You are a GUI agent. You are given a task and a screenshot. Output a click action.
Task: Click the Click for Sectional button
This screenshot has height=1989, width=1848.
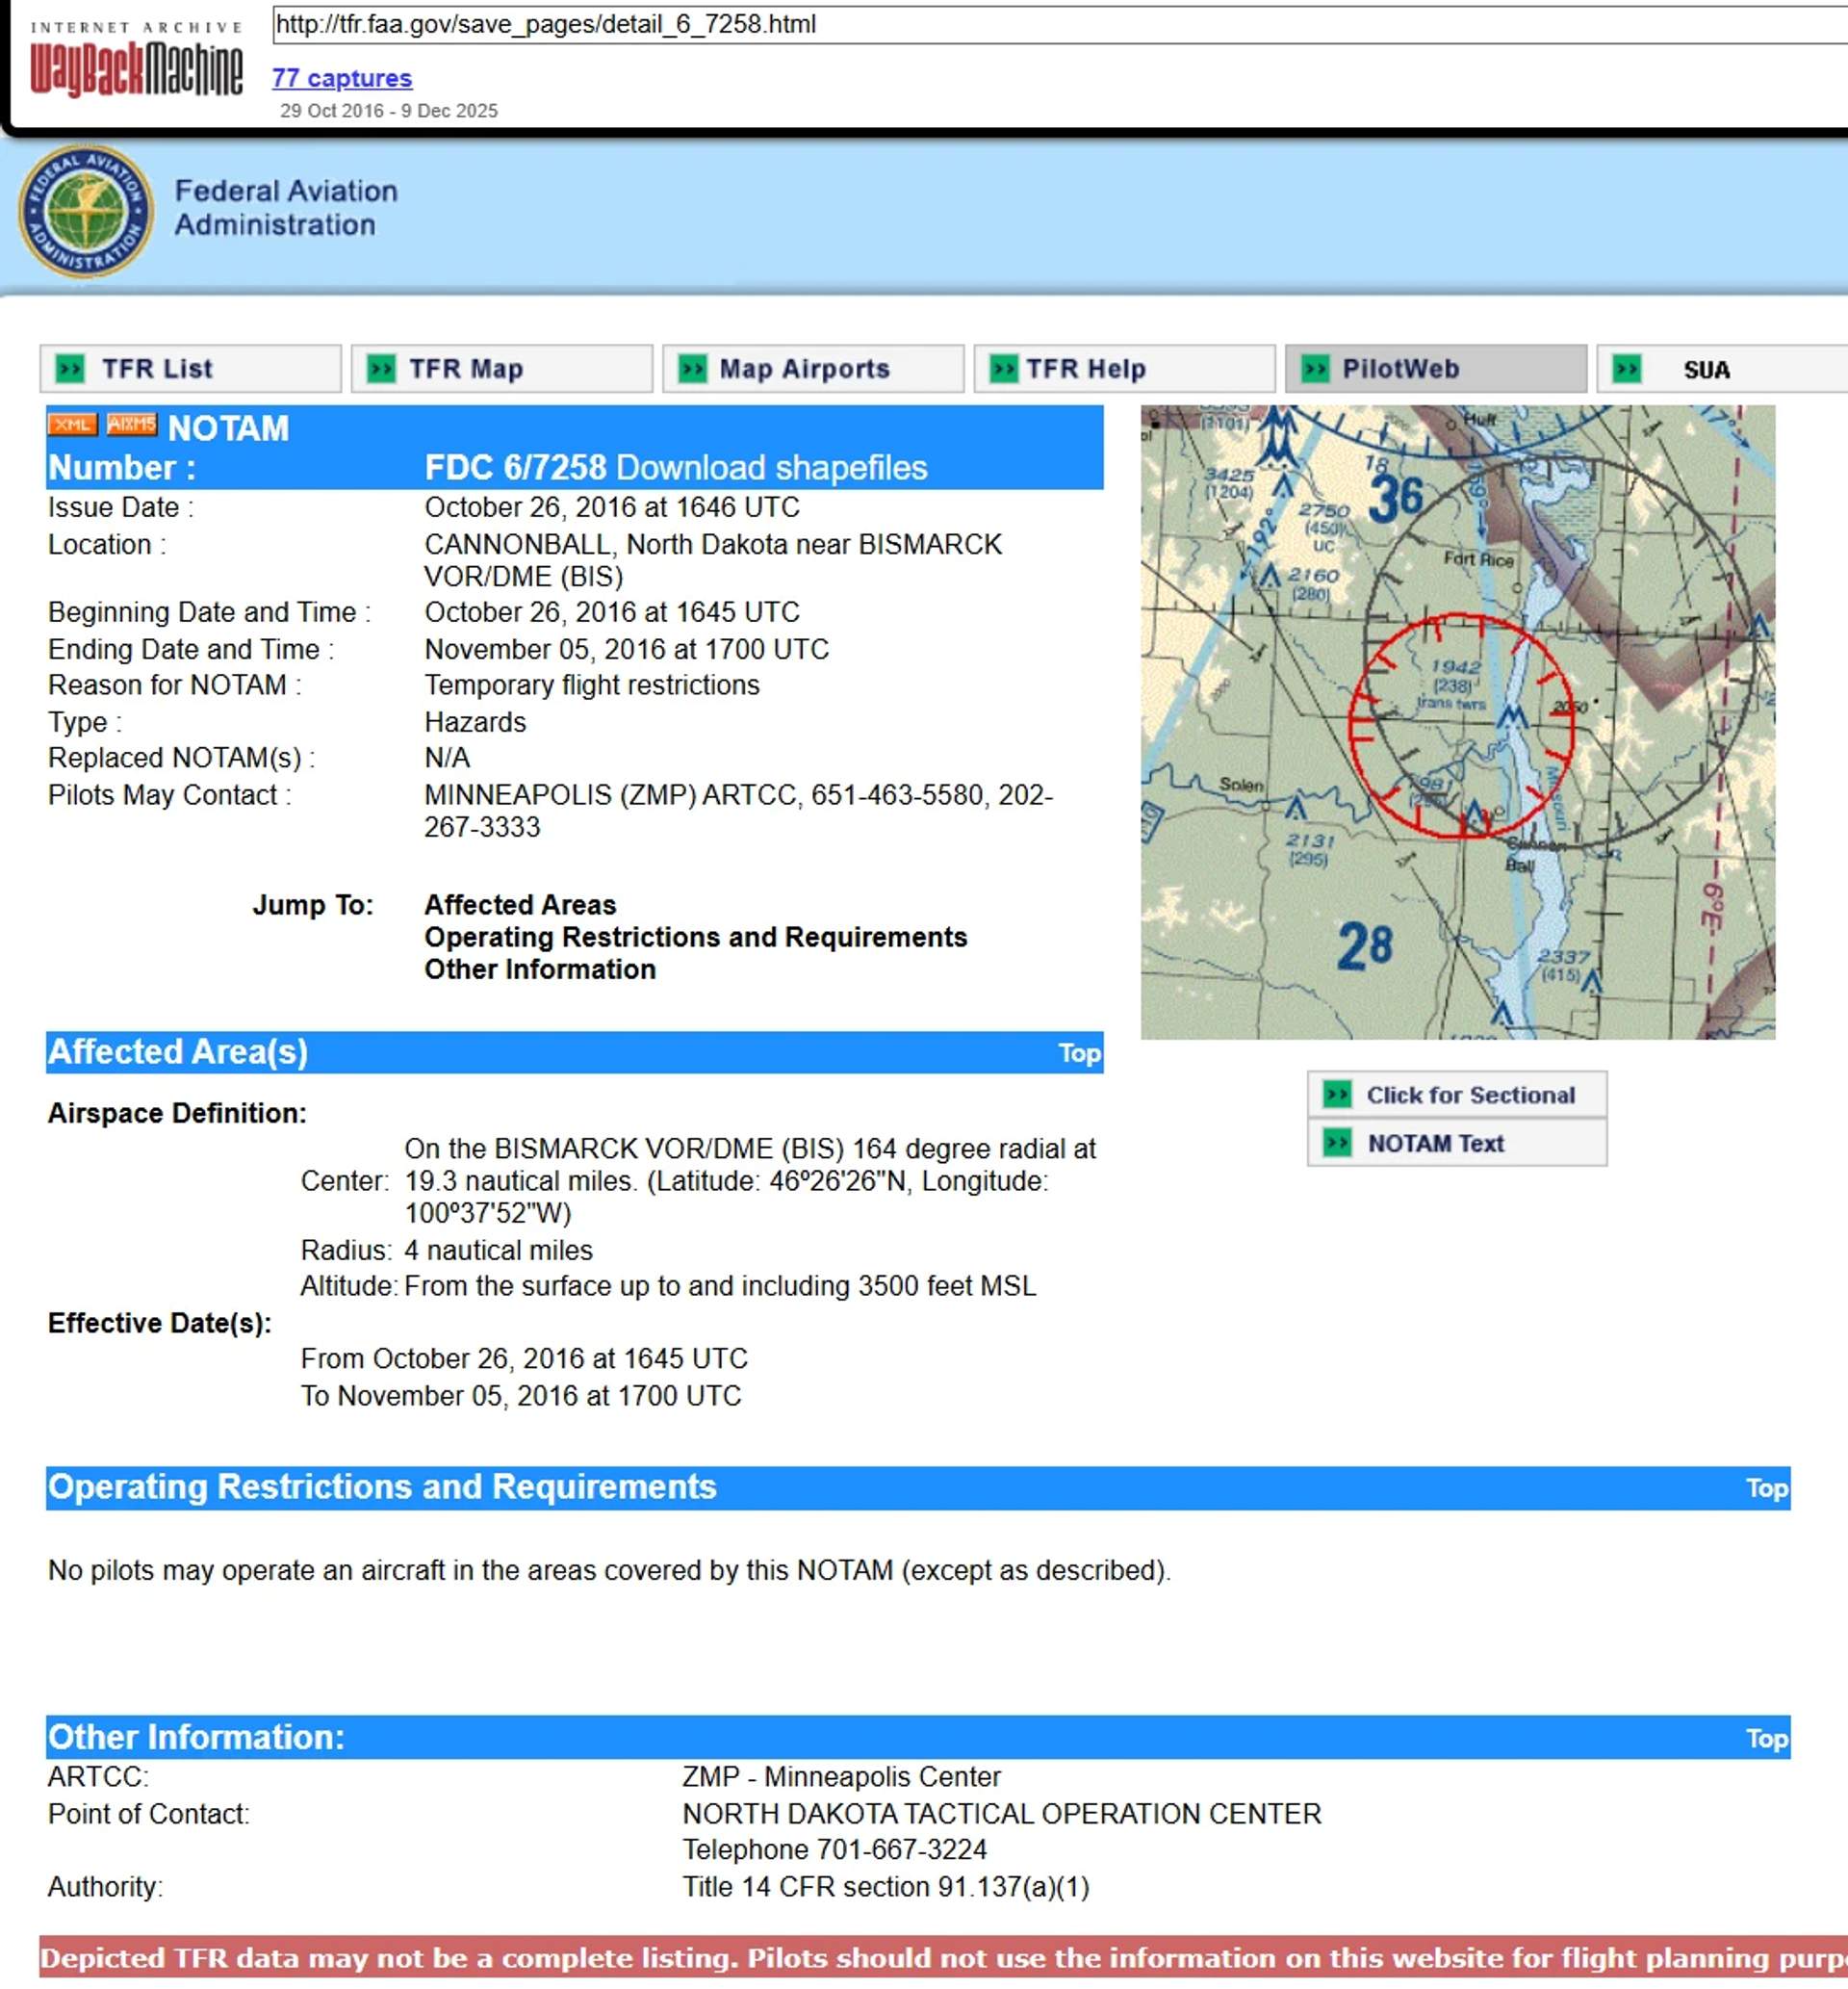pos(1457,1094)
